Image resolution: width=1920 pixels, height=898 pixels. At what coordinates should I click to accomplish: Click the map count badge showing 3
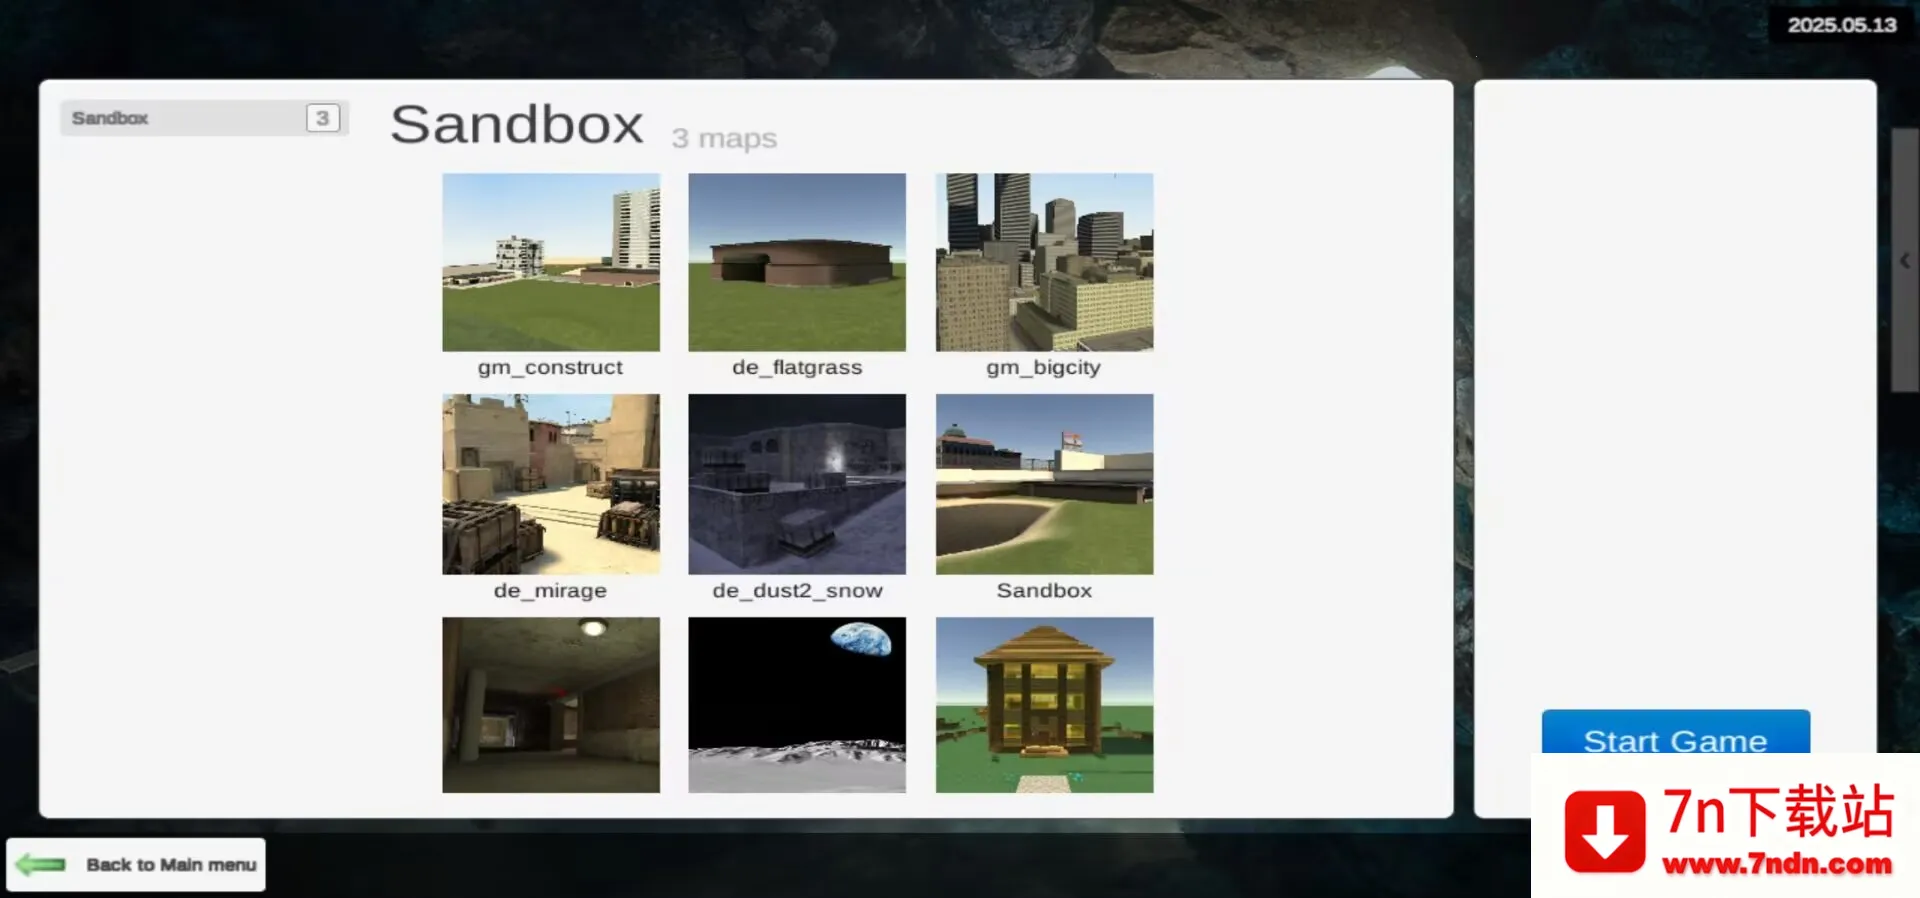tap(322, 118)
